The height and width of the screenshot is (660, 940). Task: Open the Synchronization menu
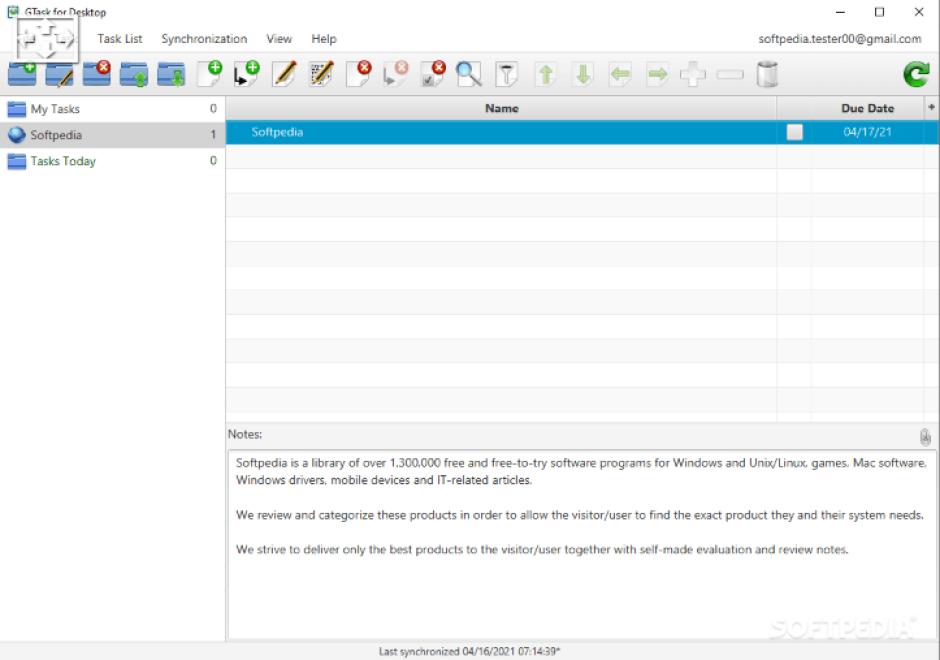204,39
